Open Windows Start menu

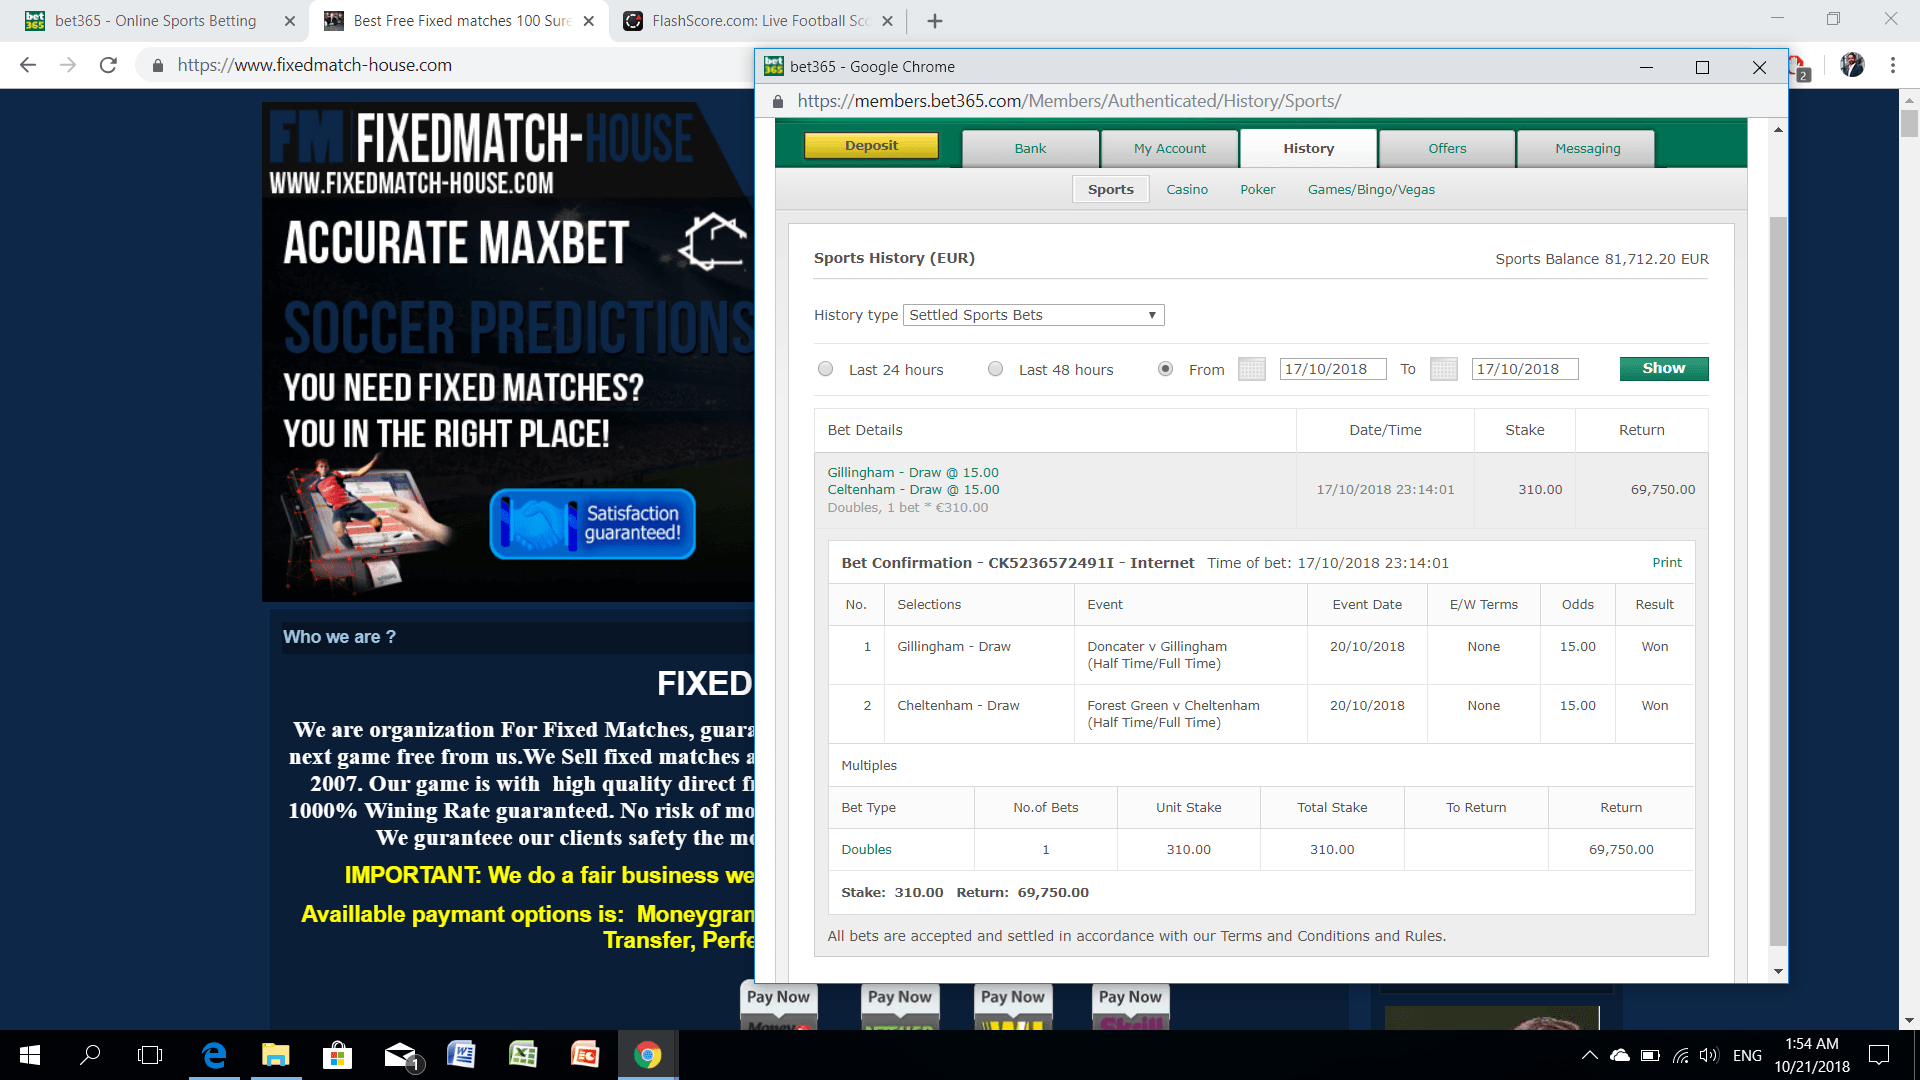(x=30, y=1055)
